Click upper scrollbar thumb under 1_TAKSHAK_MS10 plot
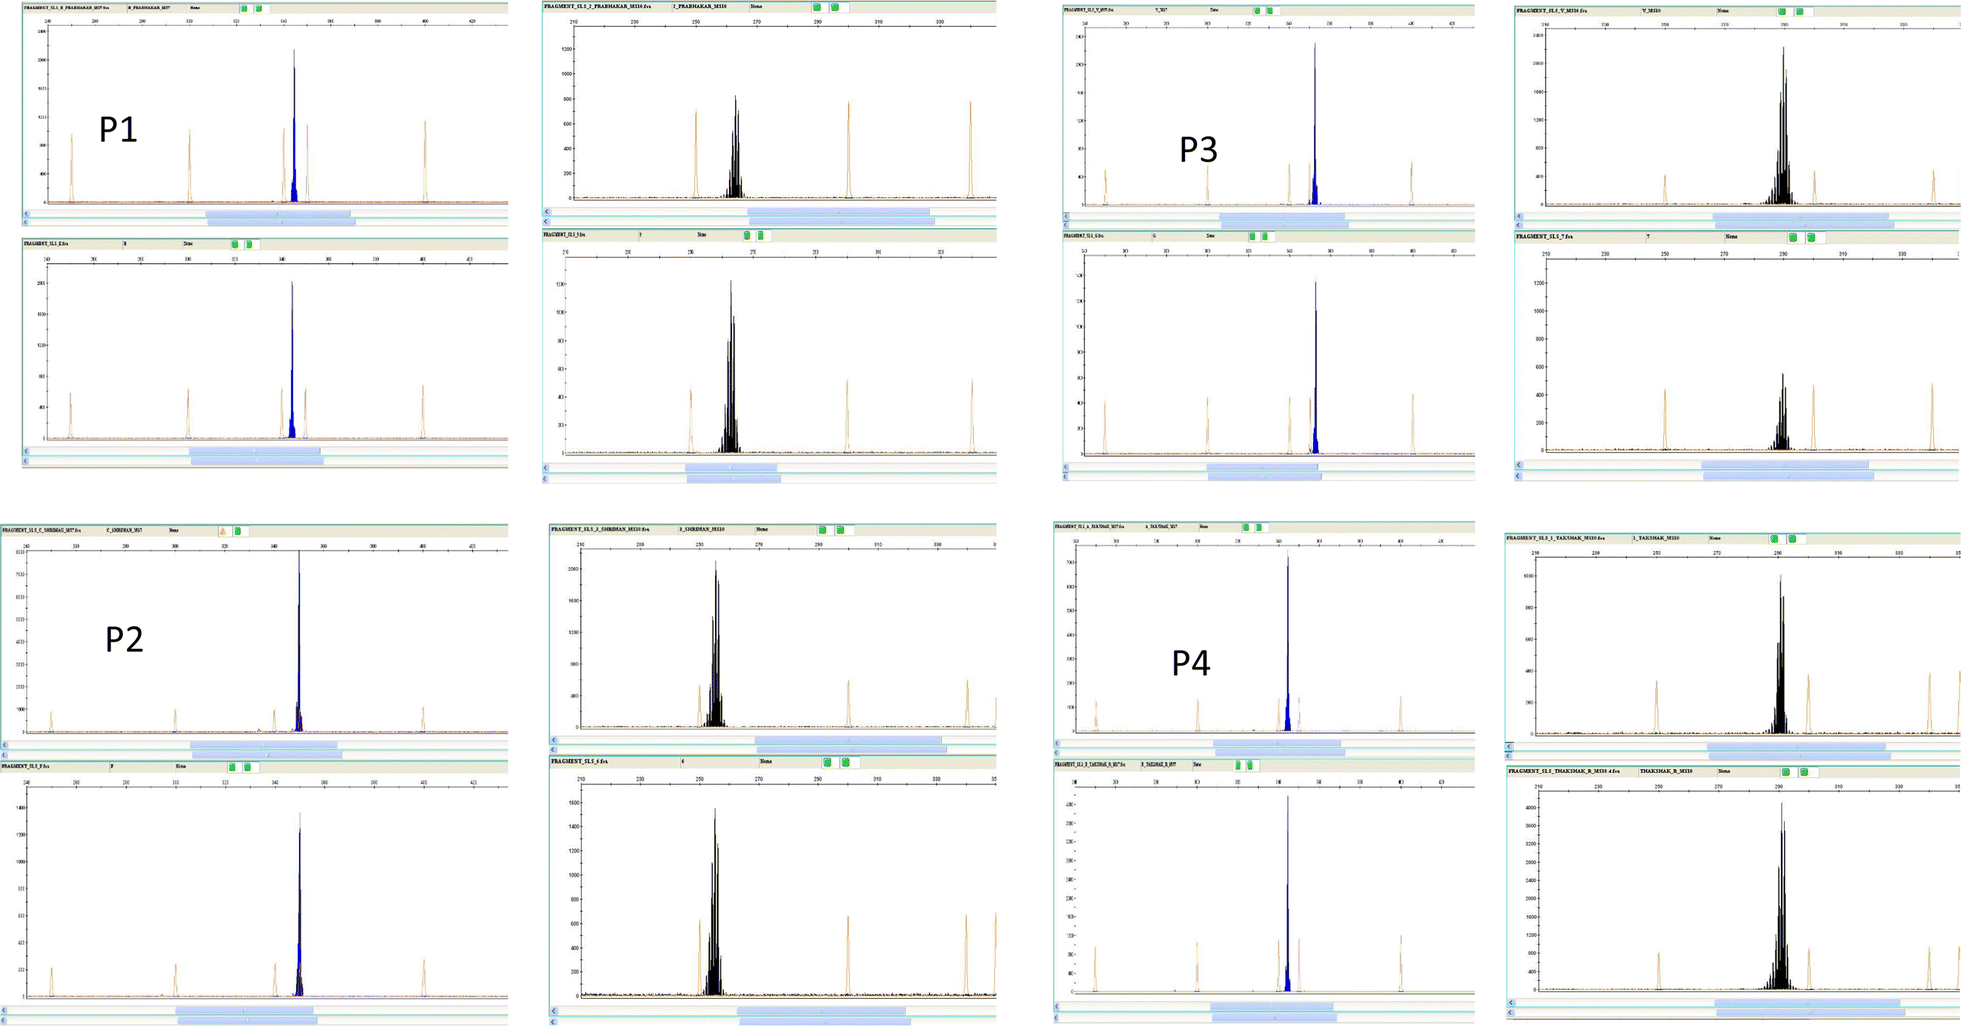 (x=1796, y=746)
